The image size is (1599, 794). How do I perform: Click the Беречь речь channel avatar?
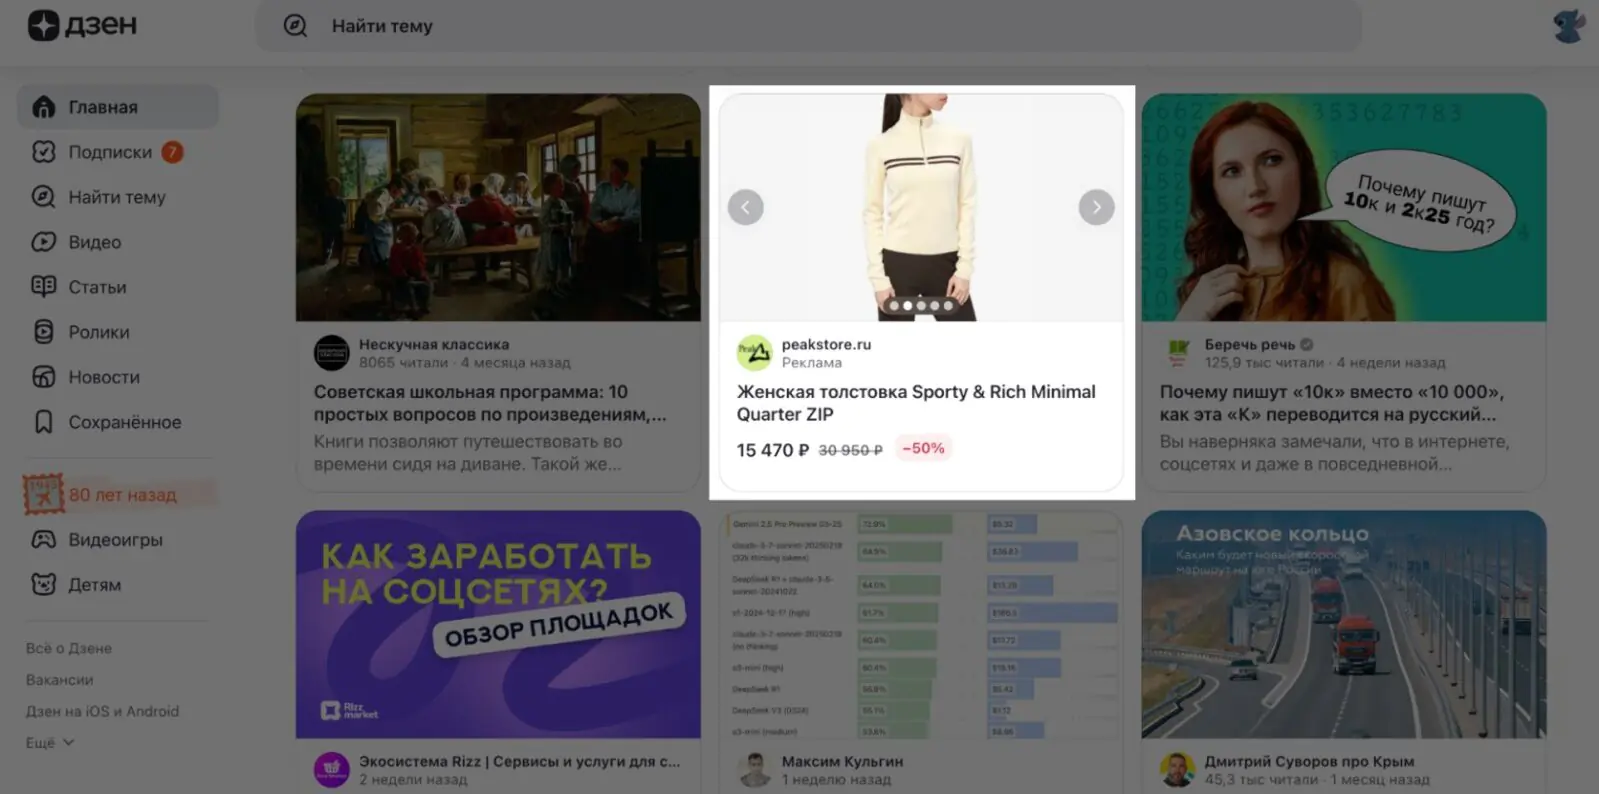tap(1178, 353)
